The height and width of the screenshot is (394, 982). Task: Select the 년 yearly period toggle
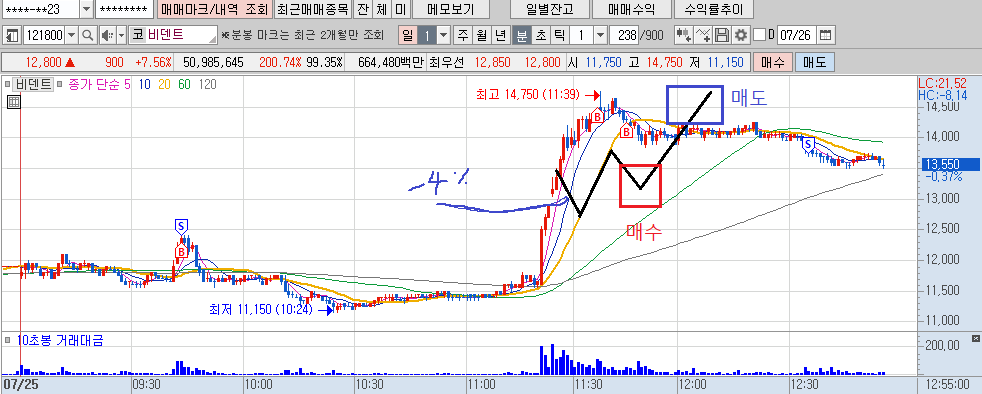pyautogui.click(x=500, y=35)
